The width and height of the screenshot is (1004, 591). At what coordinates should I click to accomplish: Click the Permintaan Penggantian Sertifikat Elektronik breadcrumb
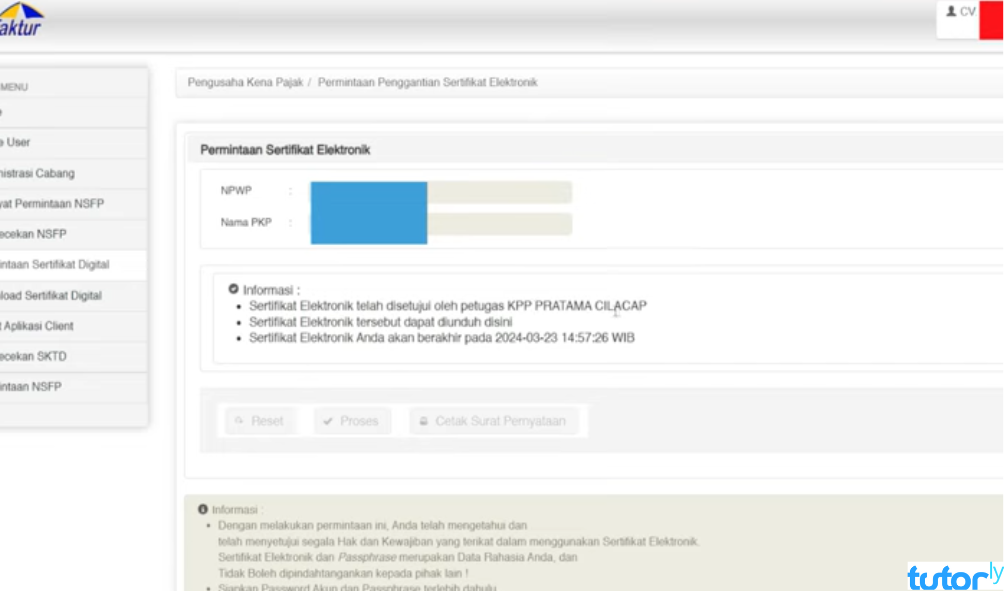point(427,83)
